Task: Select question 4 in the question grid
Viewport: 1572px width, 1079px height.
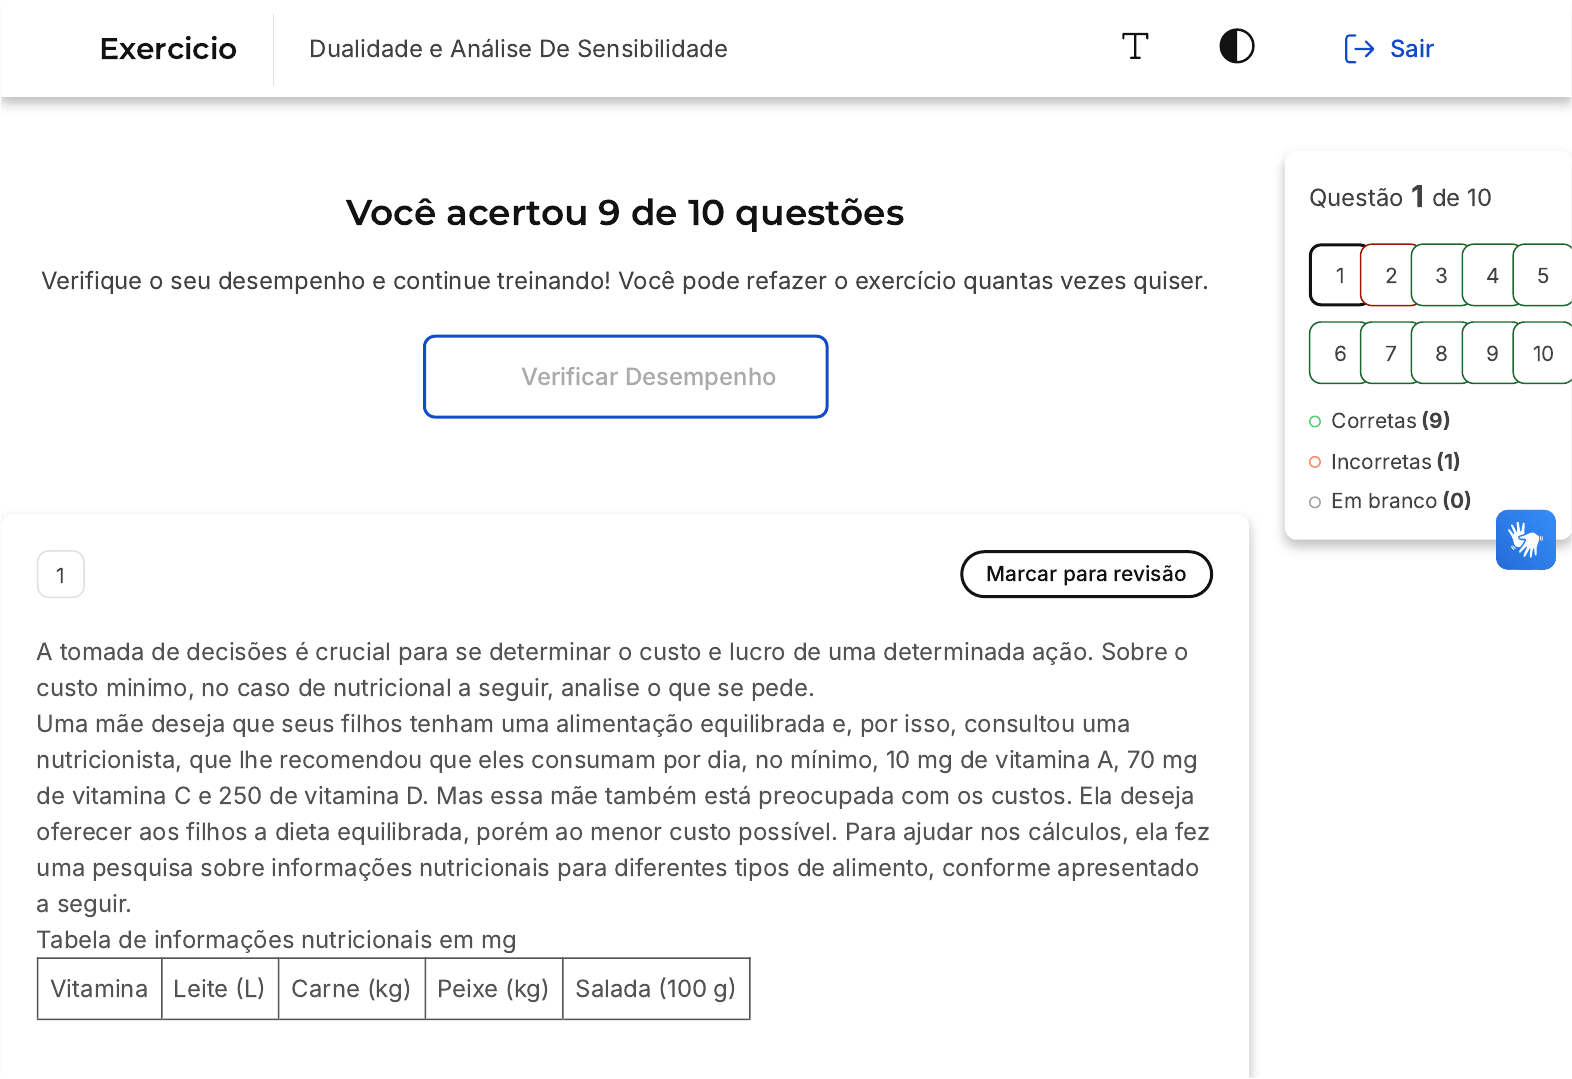Action: coord(1492,275)
